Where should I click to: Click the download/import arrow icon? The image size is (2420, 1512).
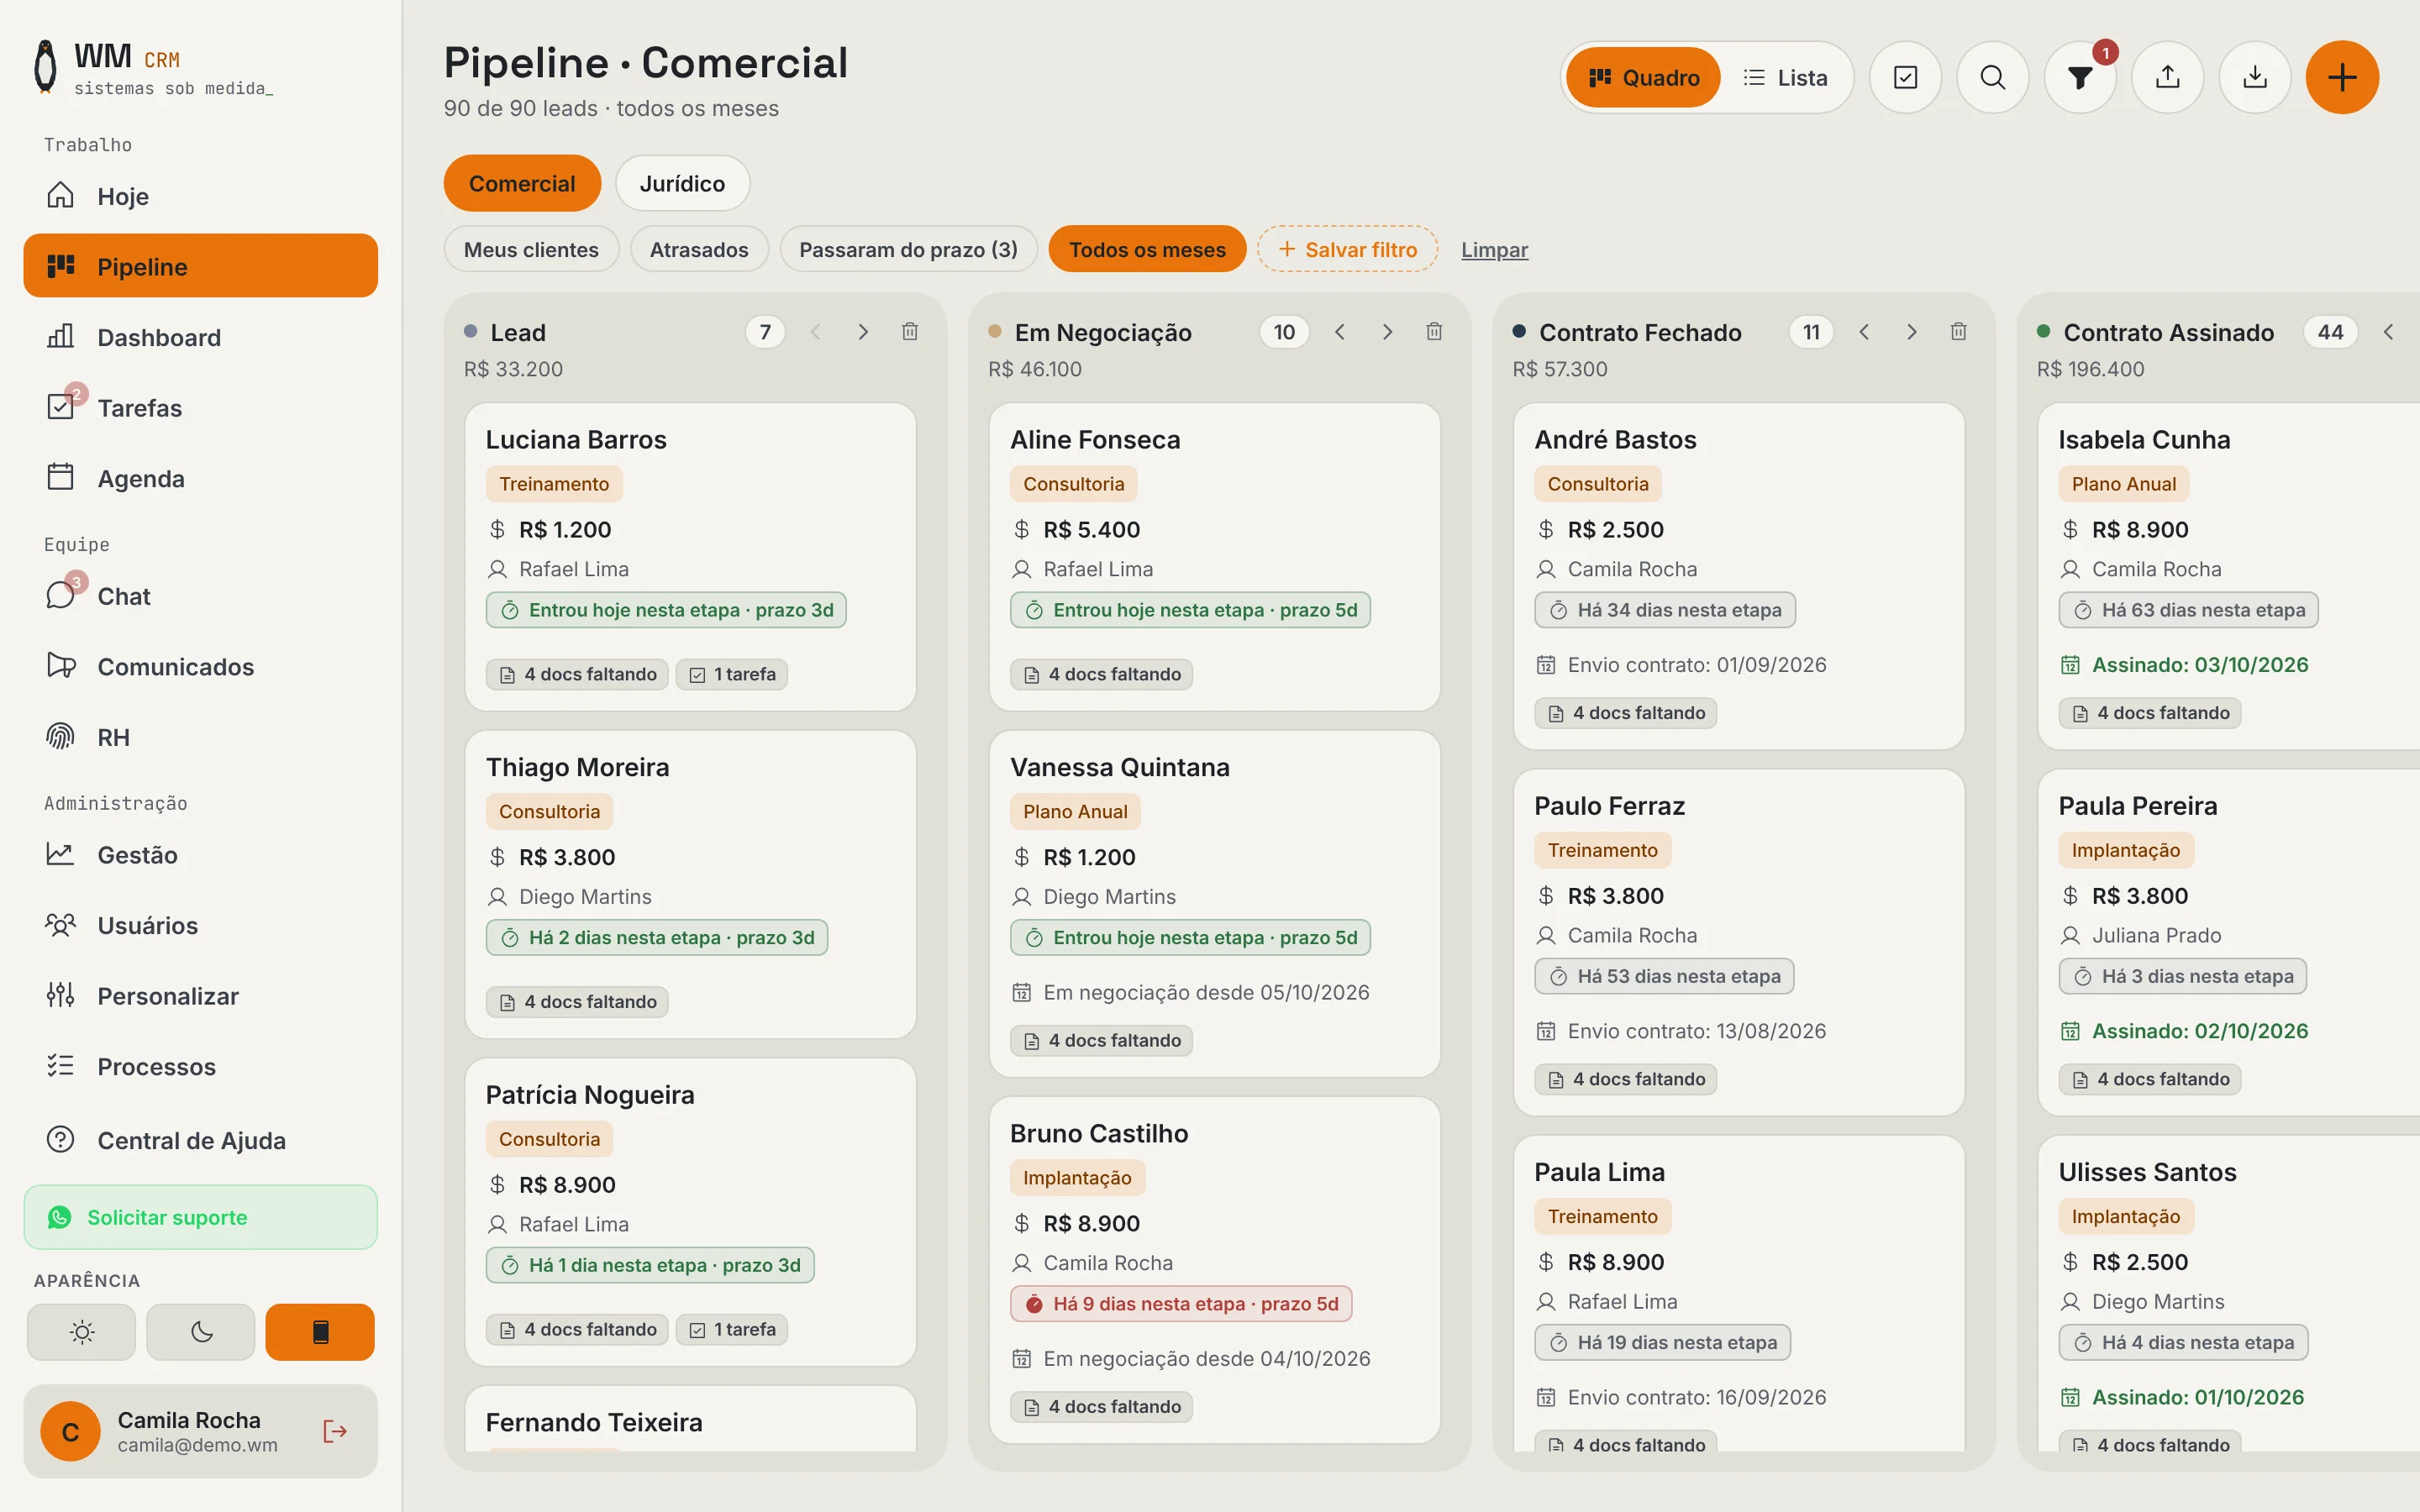2254,77
